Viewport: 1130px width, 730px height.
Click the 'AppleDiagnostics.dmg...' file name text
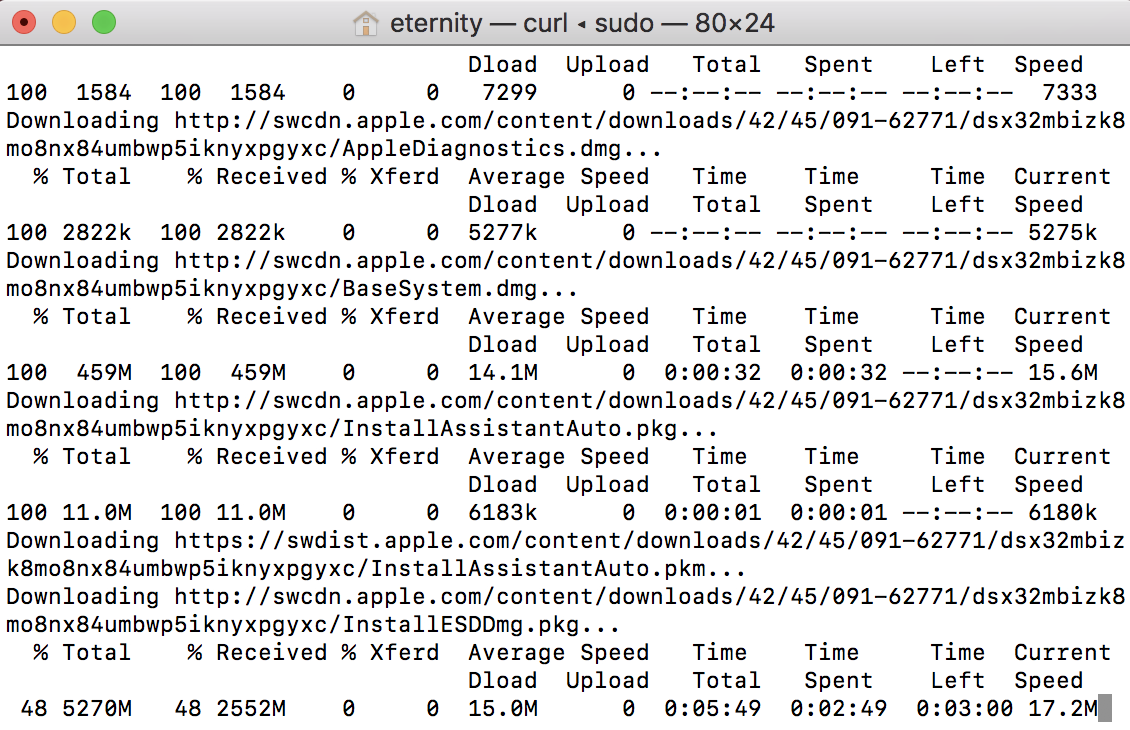click(x=502, y=148)
